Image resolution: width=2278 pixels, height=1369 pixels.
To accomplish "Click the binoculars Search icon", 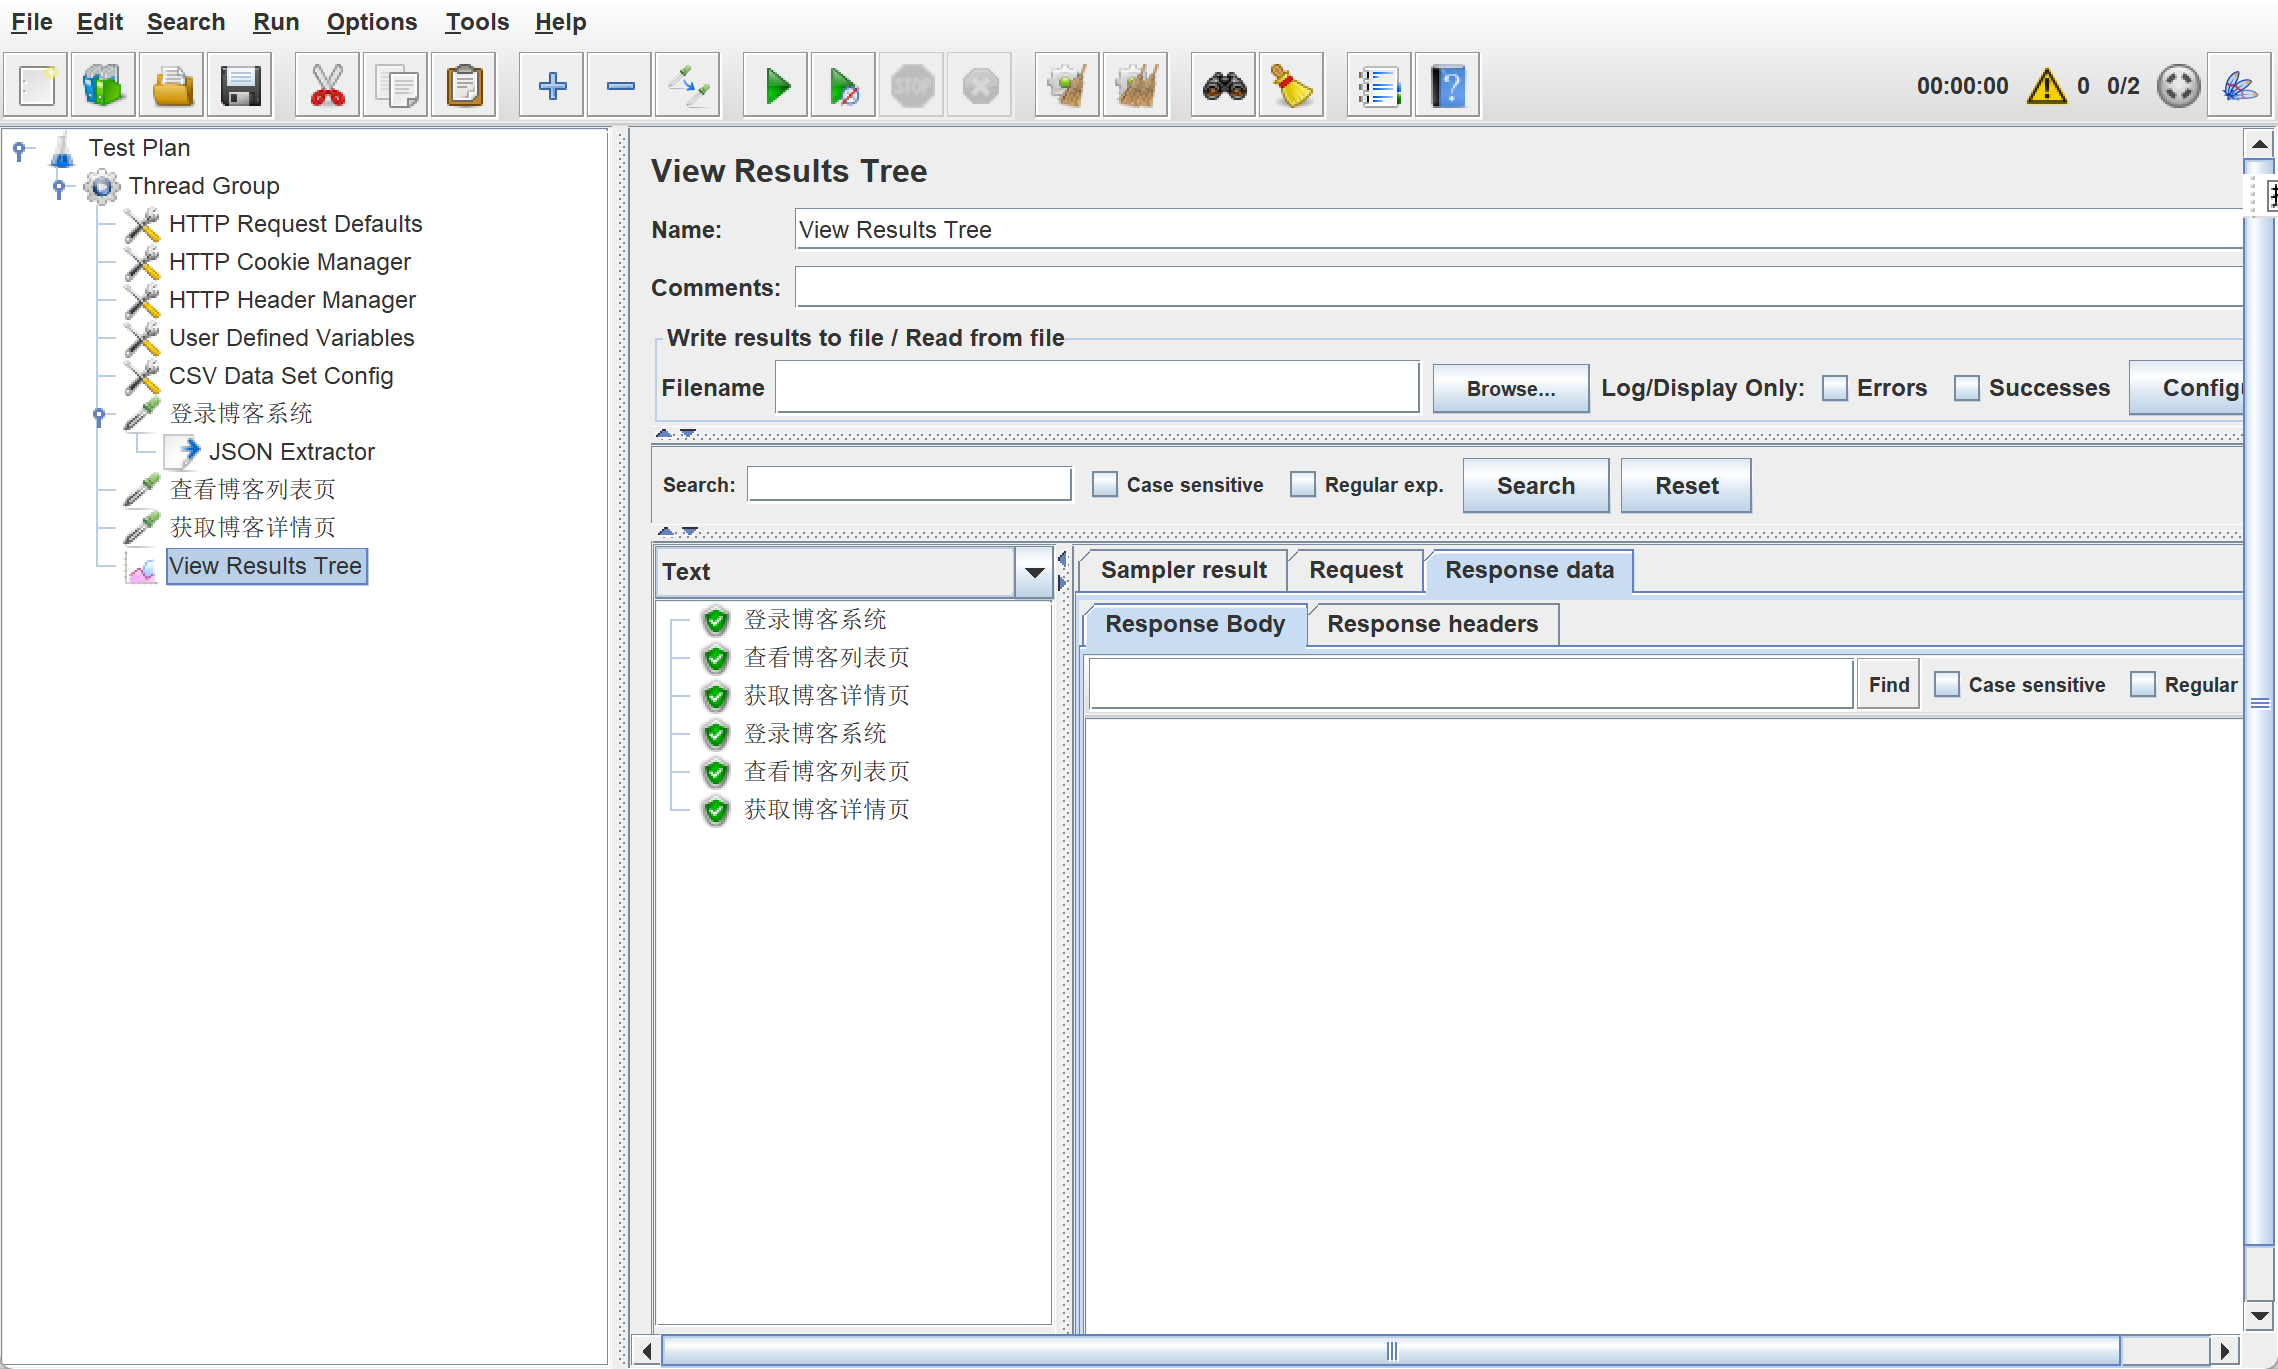I will click(1224, 86).
